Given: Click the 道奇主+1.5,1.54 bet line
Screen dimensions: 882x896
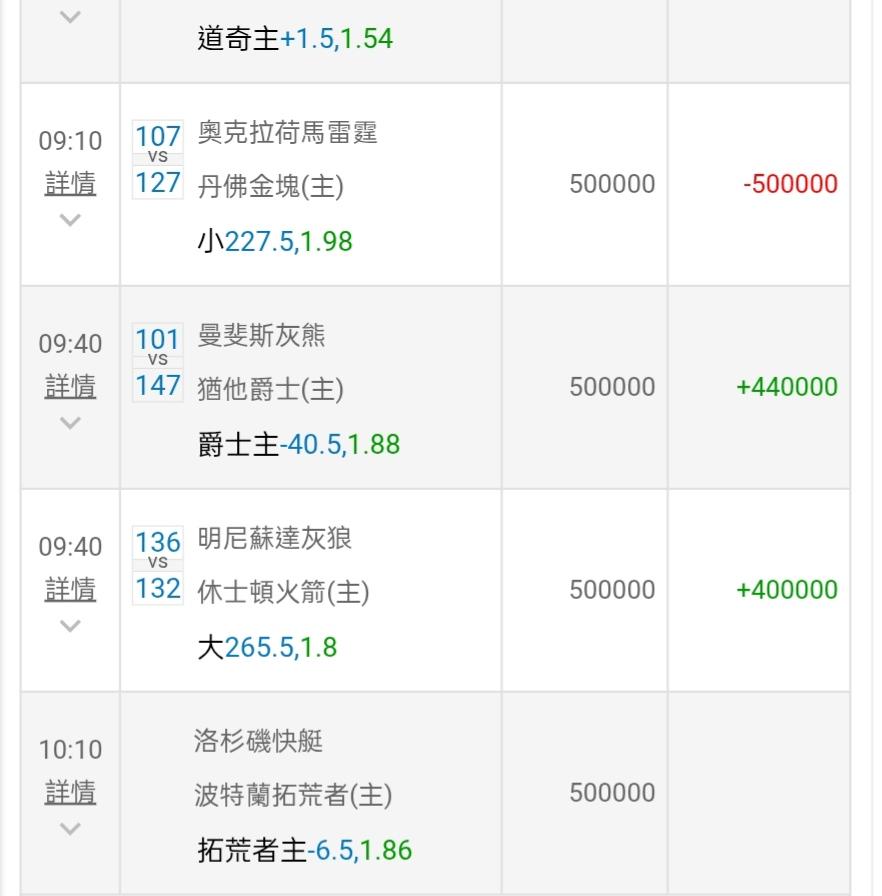Looking at the screenshot, I should pos(295,39).
